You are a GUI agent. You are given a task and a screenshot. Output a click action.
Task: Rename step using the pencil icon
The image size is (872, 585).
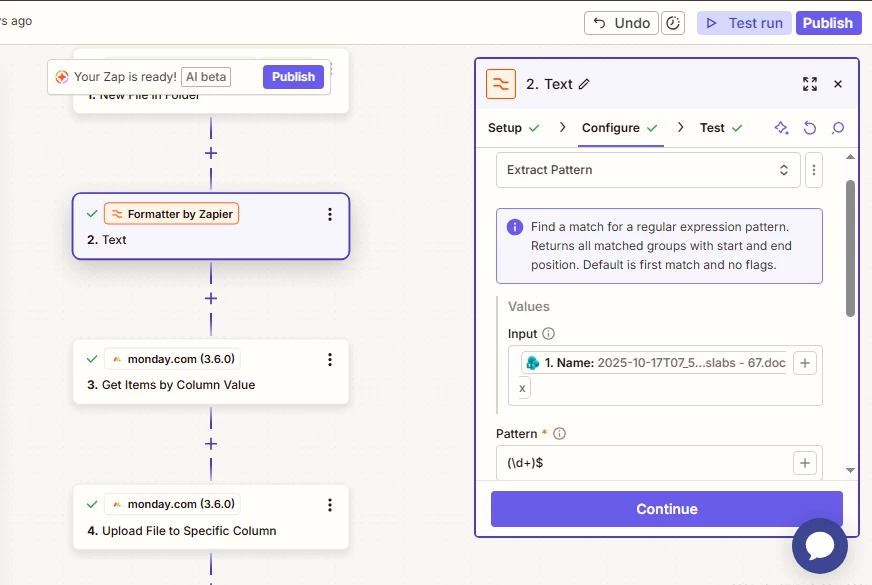(x=584, y=84)
